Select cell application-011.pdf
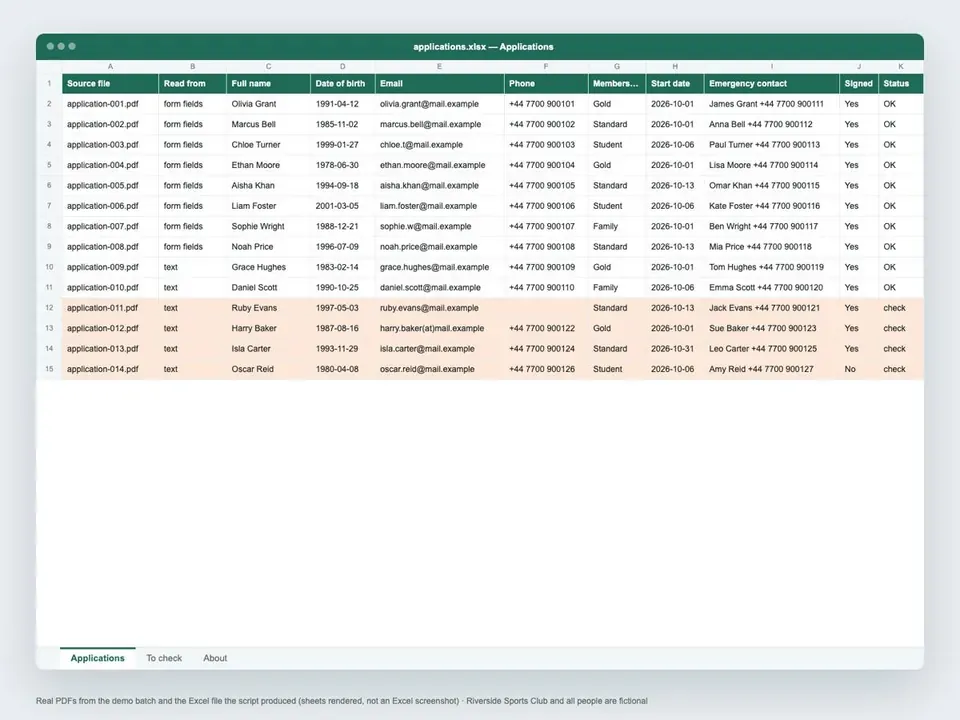Image resolution: width=960 pixels, height=720 pixels. [110, 308]
